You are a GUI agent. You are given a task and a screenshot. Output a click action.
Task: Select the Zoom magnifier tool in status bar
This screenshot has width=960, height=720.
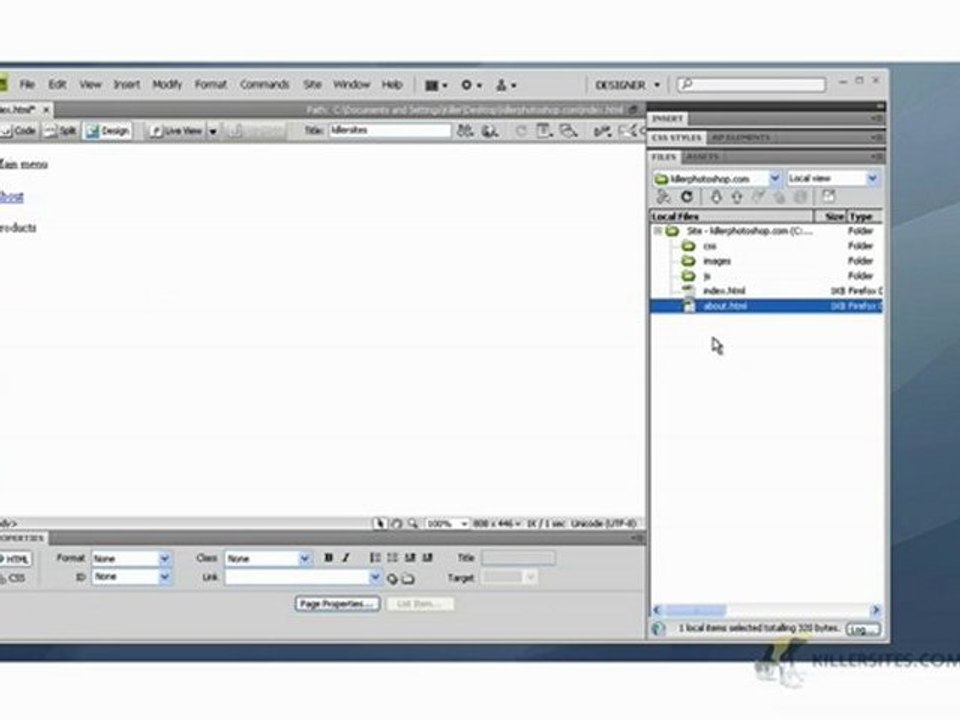click(413, 523)
